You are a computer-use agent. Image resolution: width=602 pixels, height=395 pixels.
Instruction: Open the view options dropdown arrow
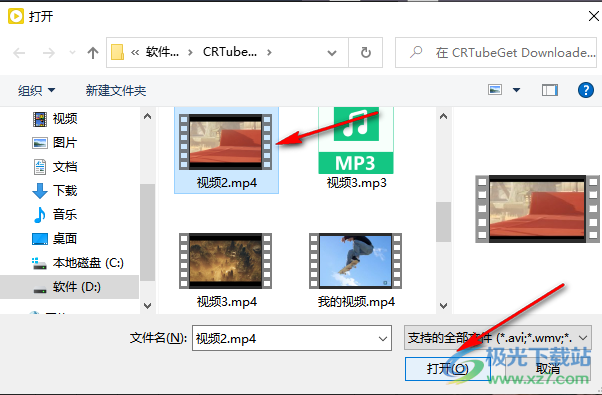tap(516, 90)
